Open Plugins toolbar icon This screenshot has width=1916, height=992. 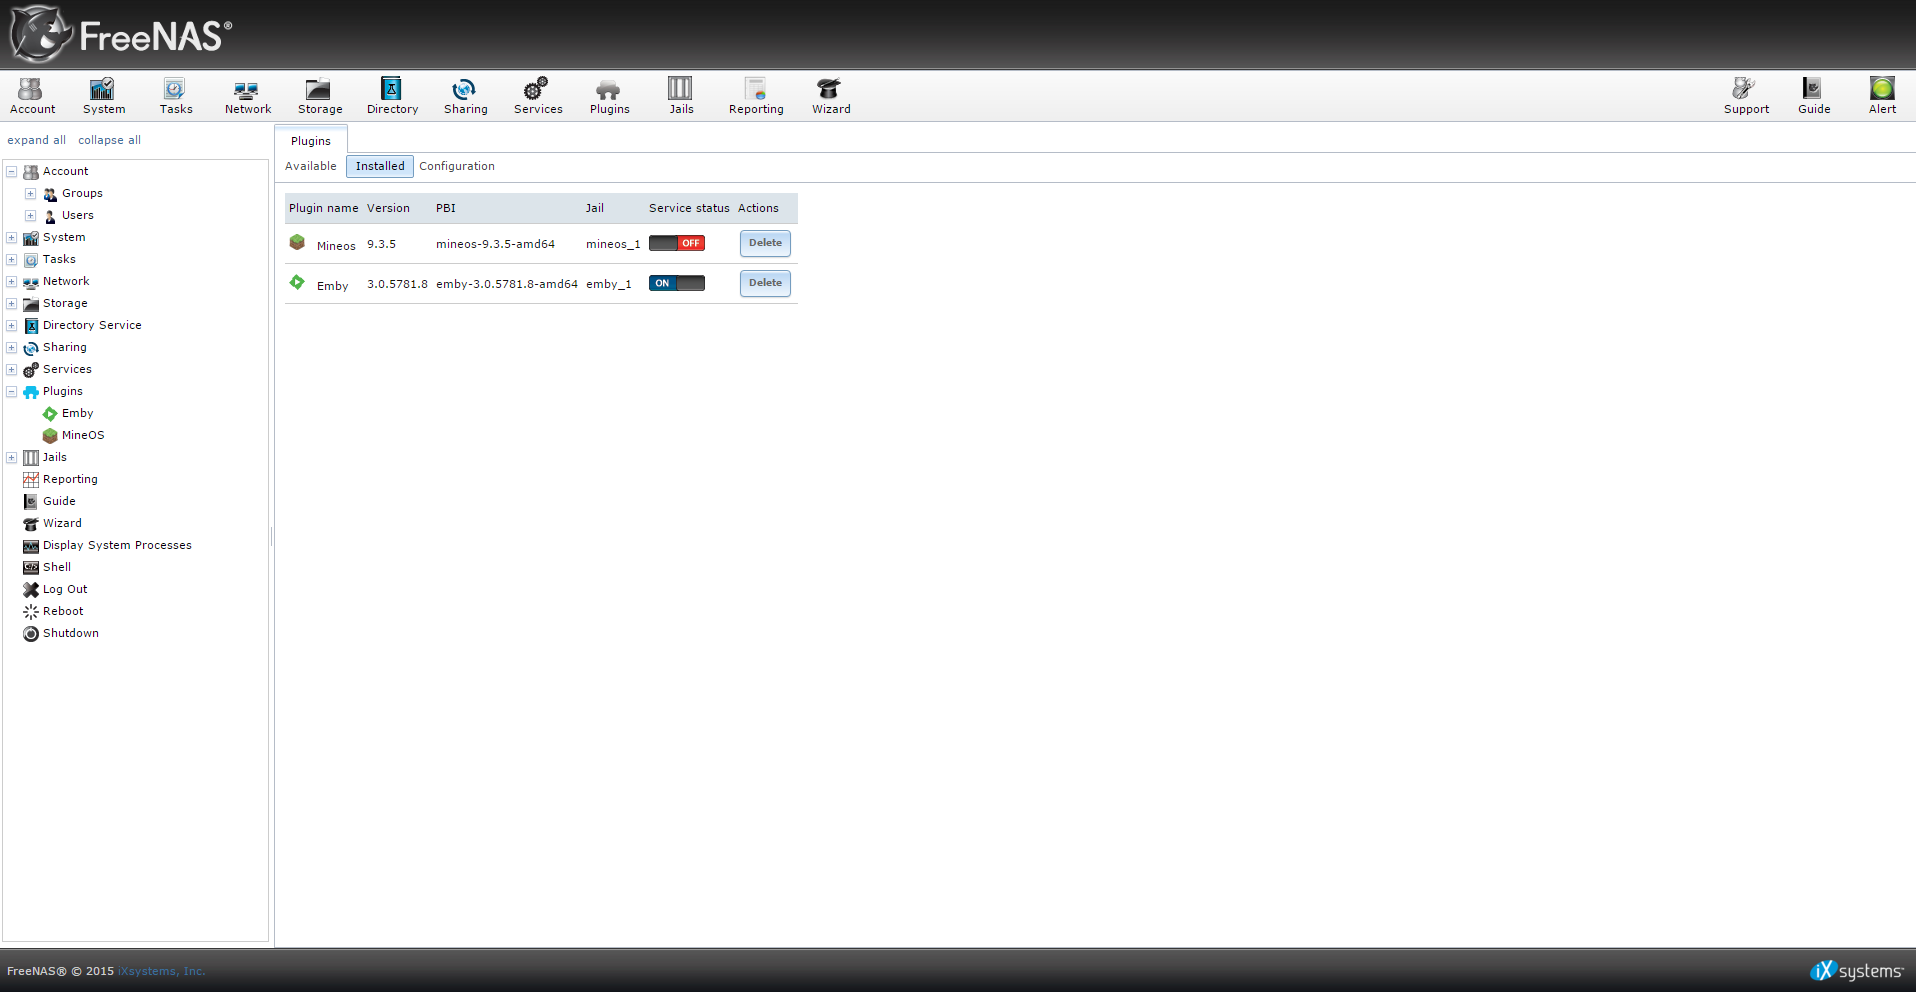pyautogui.click(x=609, y=96)
